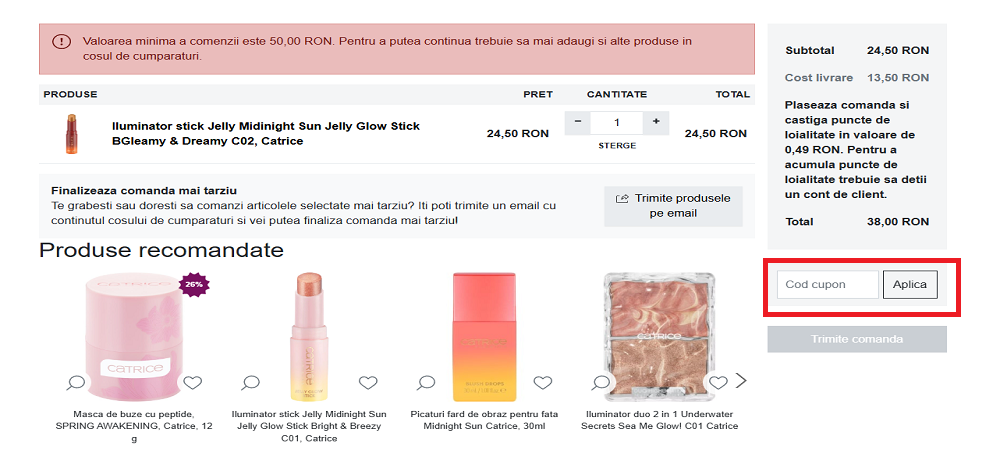This screenshot has width=1000, height=450.
Task: Increase quantity with plus button
Action: pos(656,122)
